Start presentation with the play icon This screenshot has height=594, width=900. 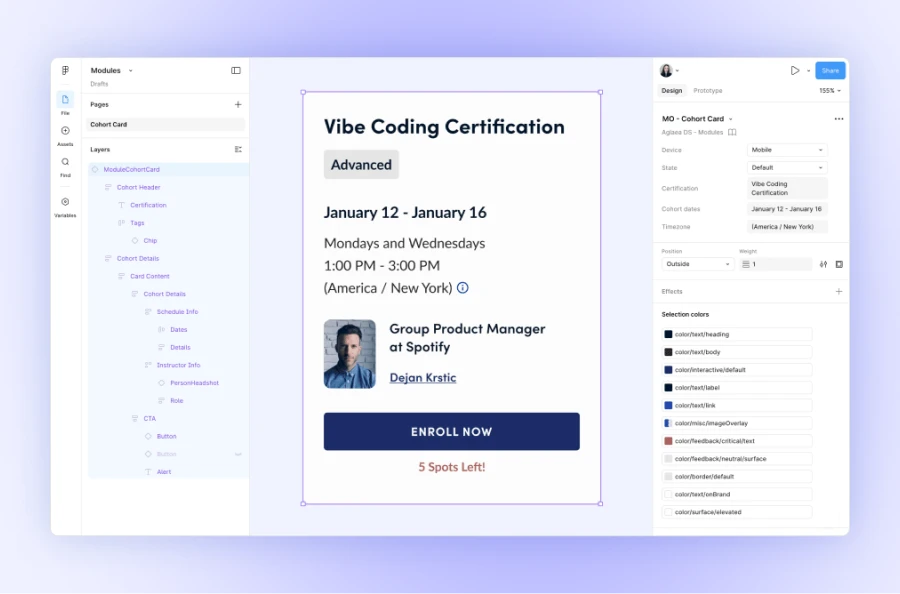[795, 71]
